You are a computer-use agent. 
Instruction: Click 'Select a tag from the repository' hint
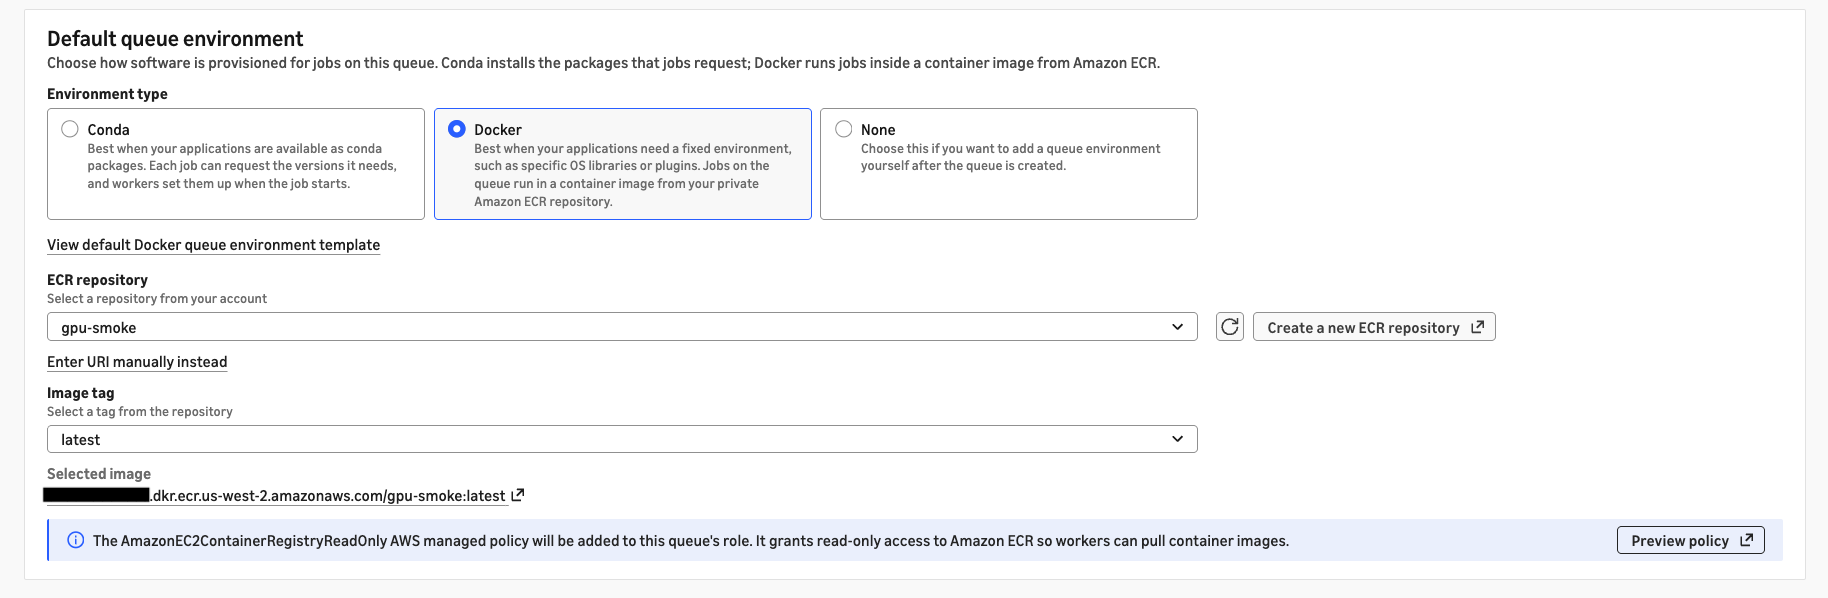140,412
